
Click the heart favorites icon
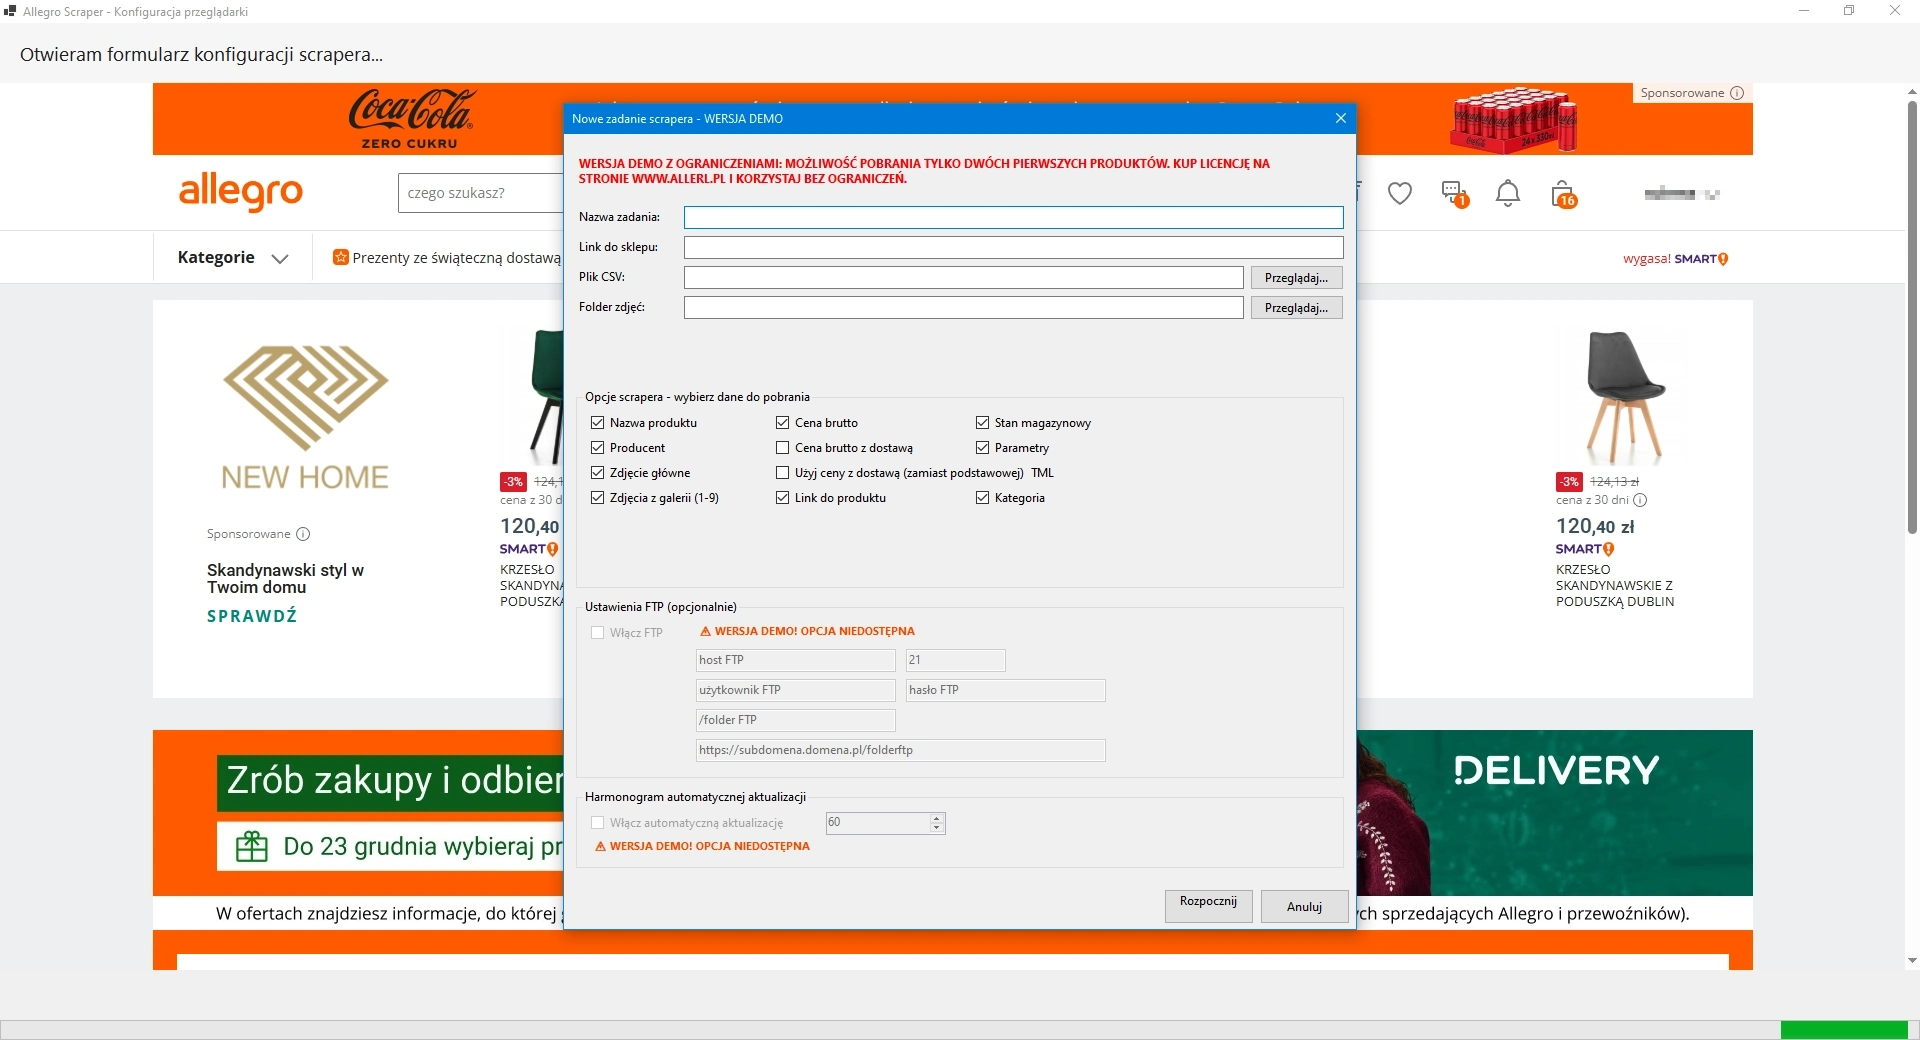tap(1399, 194)
